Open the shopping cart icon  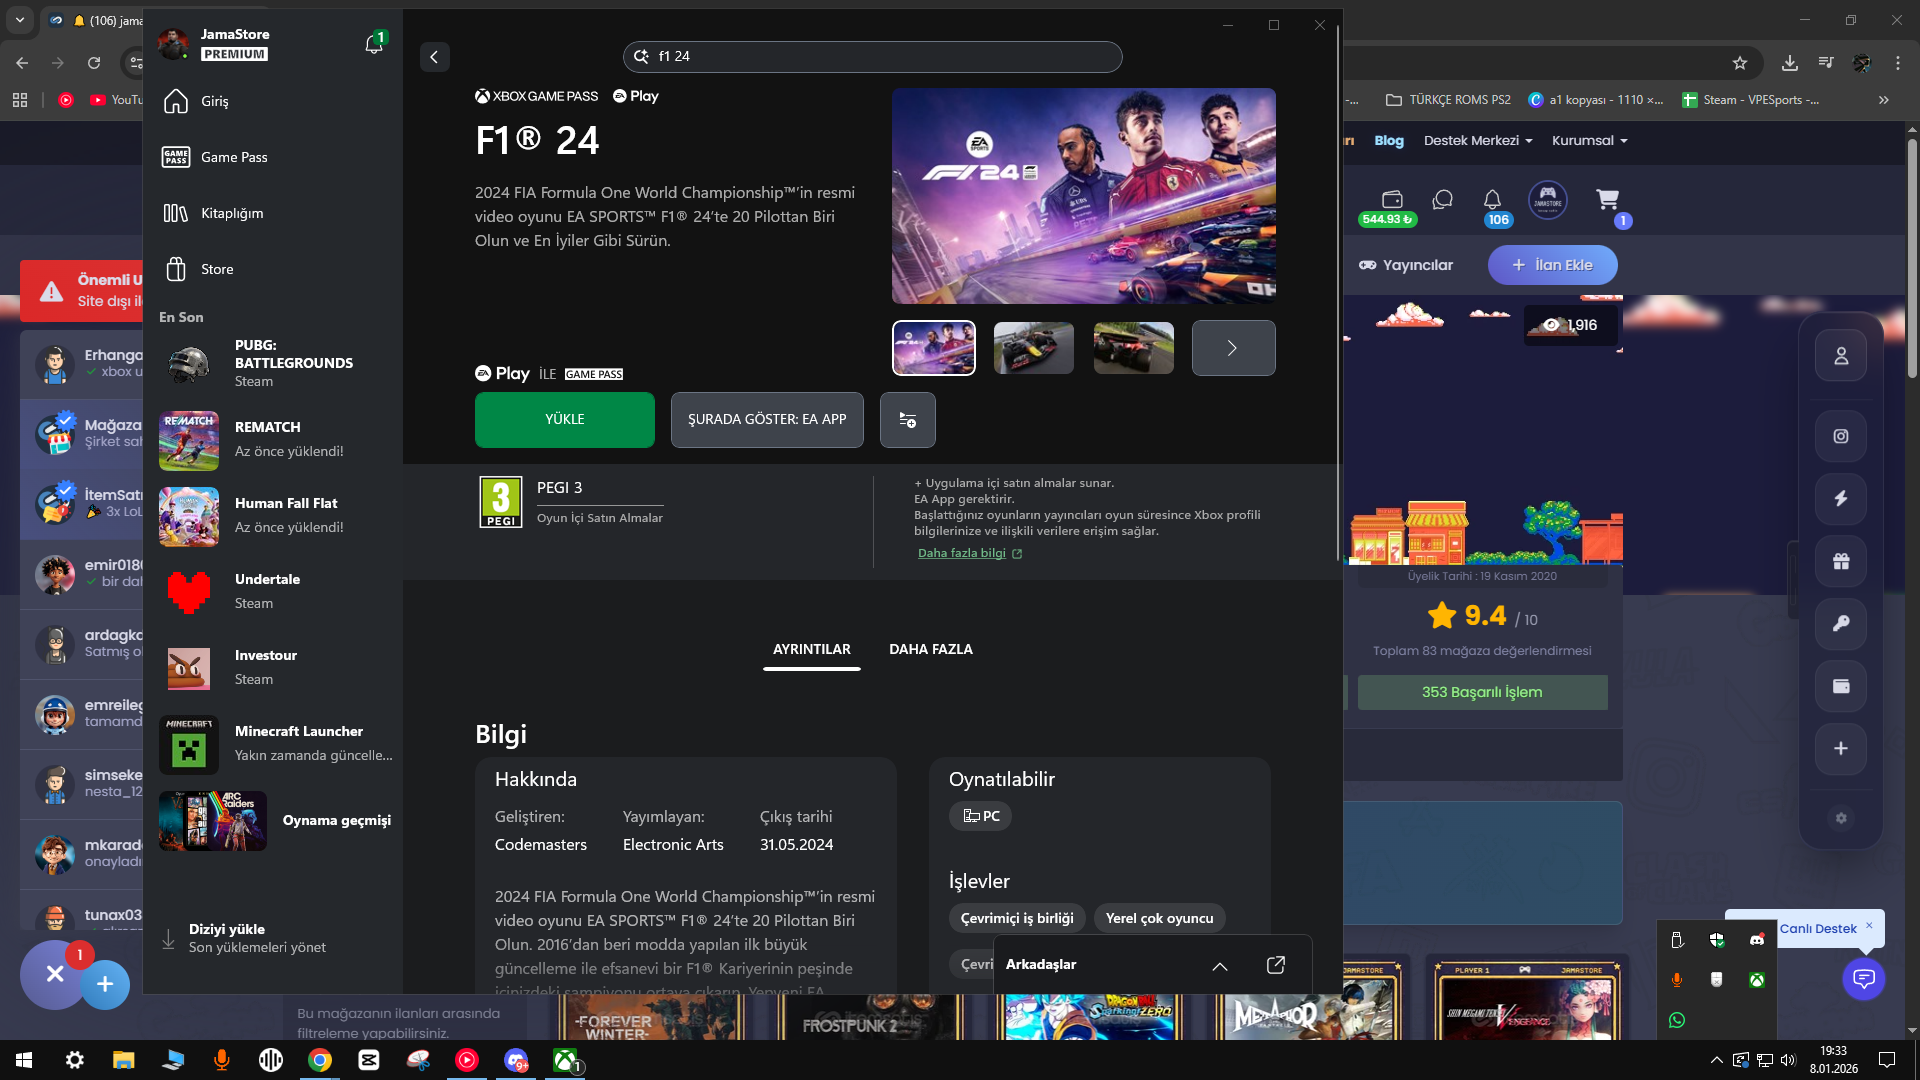coord(1608,200)
